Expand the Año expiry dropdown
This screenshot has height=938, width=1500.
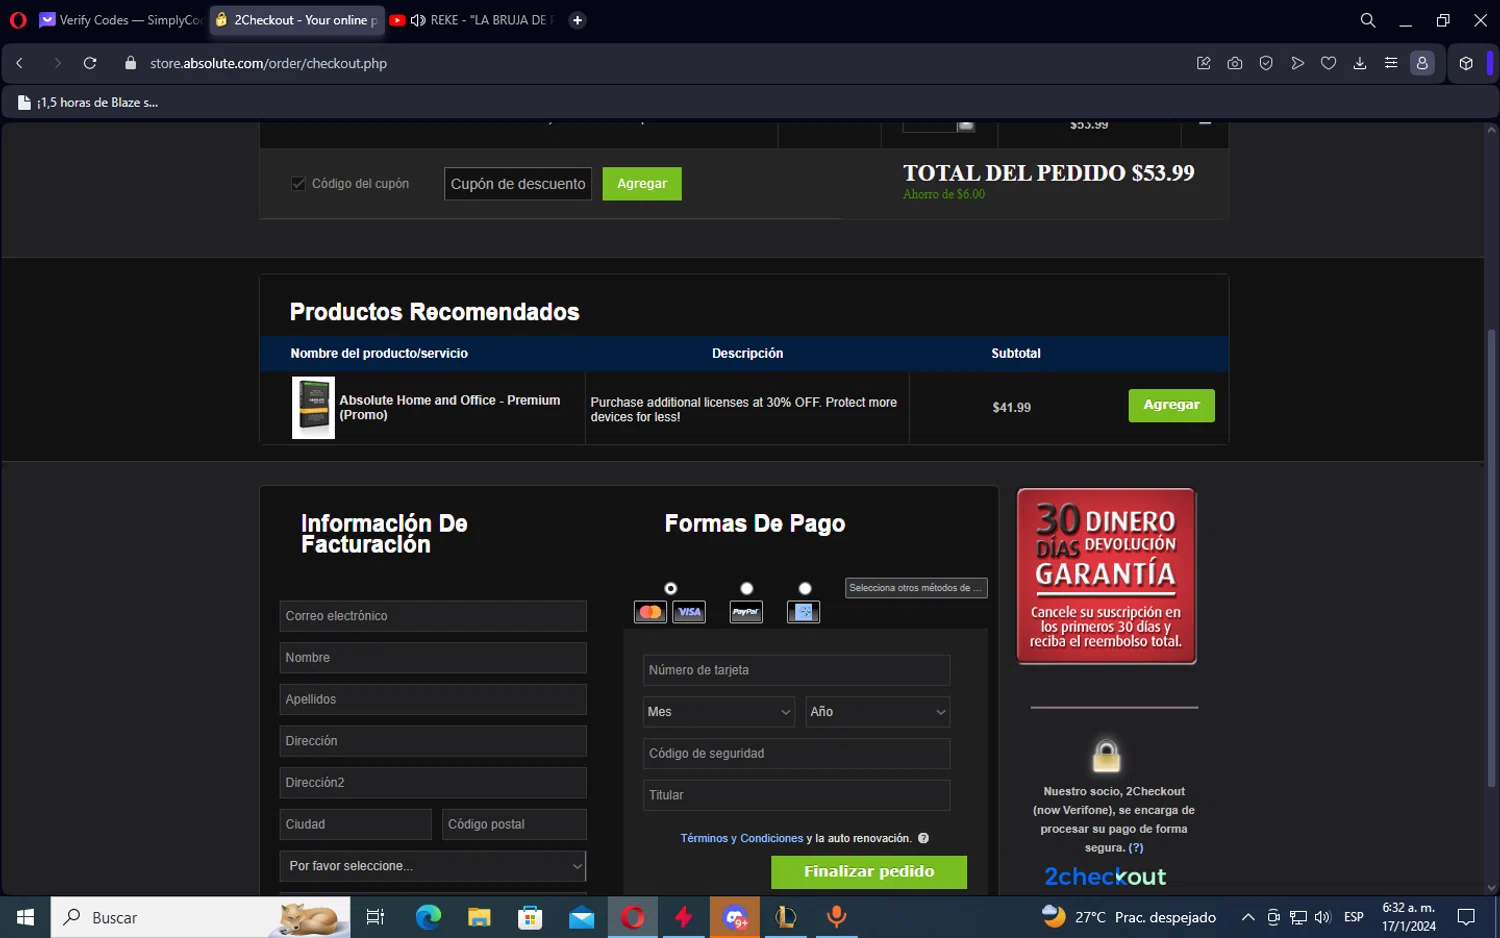coord(877,712)
